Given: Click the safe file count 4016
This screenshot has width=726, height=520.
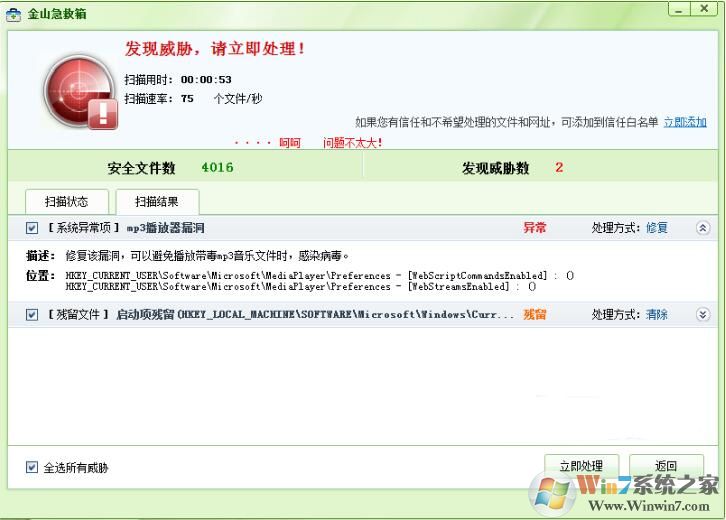Looking at the screenshot, I should 217,168.
